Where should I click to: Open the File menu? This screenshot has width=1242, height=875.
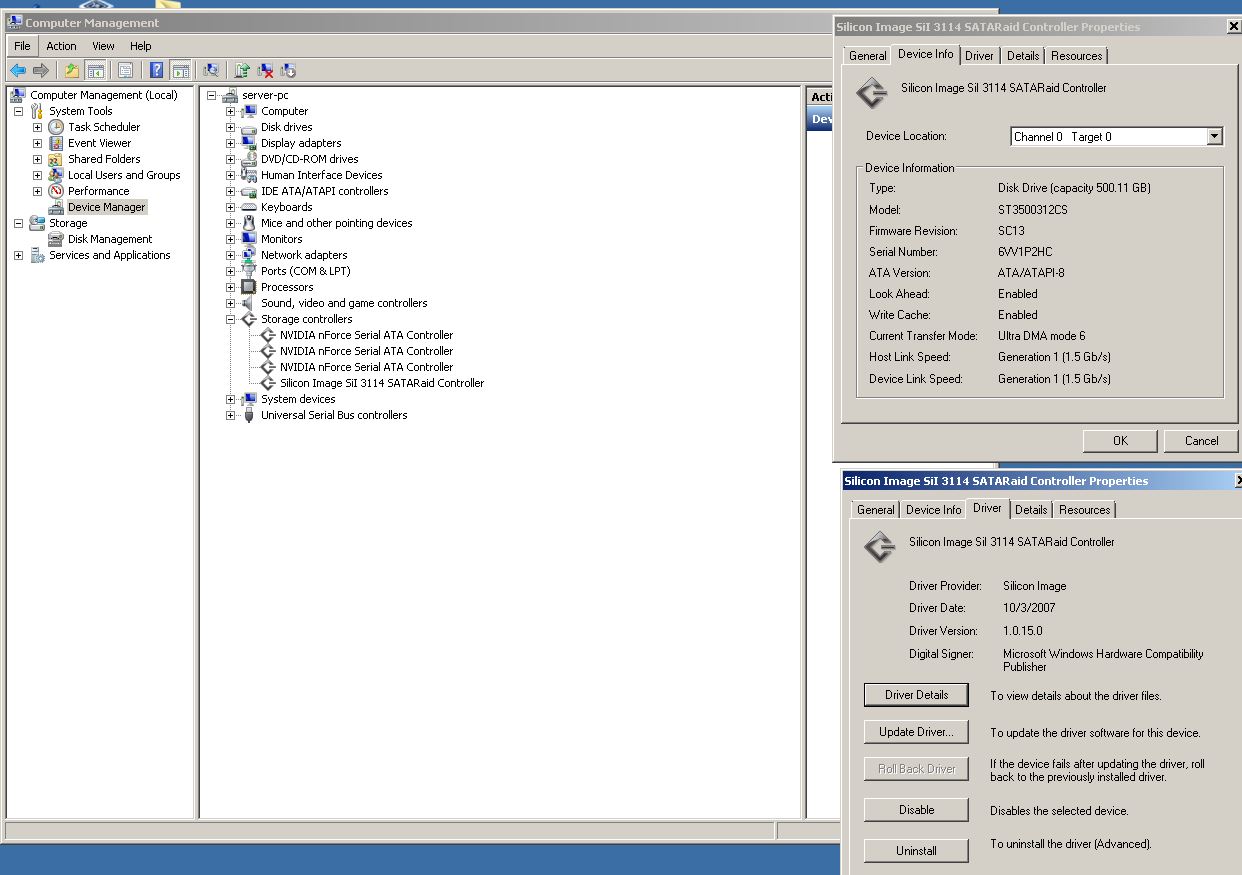pyautogui.click(x=22, y=46)
